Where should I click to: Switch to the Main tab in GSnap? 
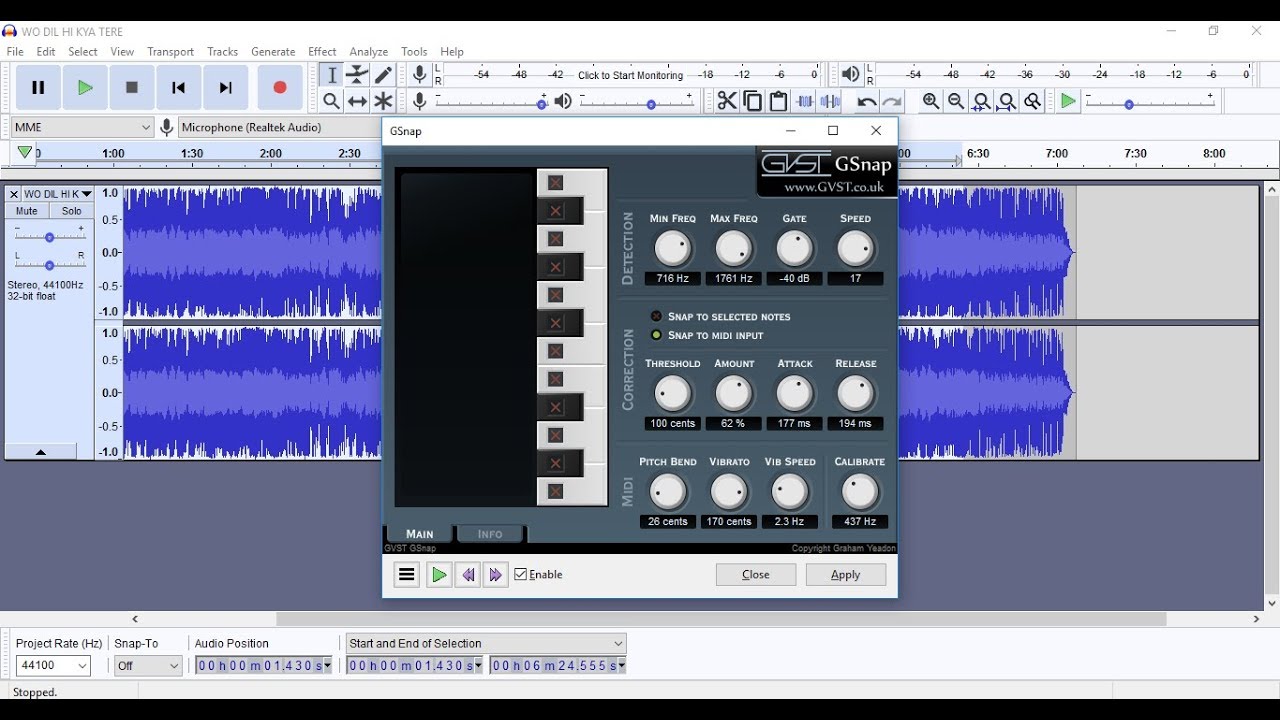coord(419,534)
